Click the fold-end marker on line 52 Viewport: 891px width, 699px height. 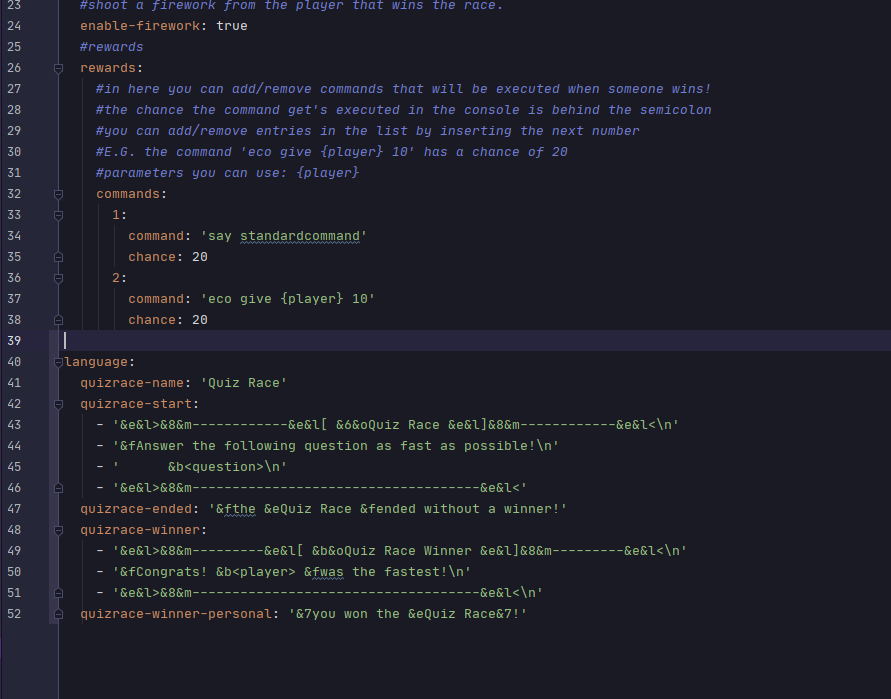click(x=58, y=614)
